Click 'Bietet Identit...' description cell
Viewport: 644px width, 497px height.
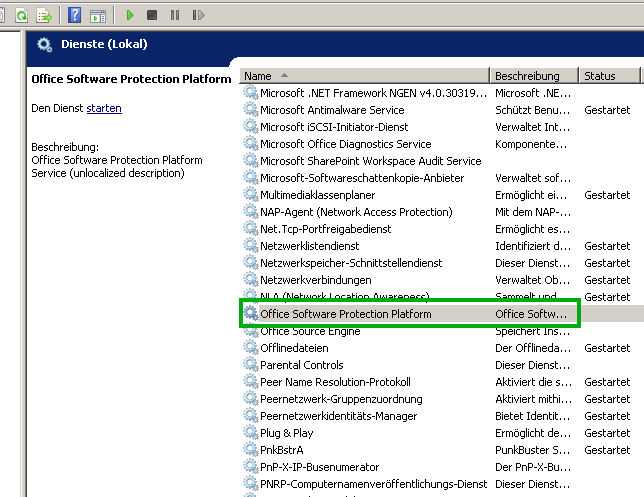coord(533,416)
